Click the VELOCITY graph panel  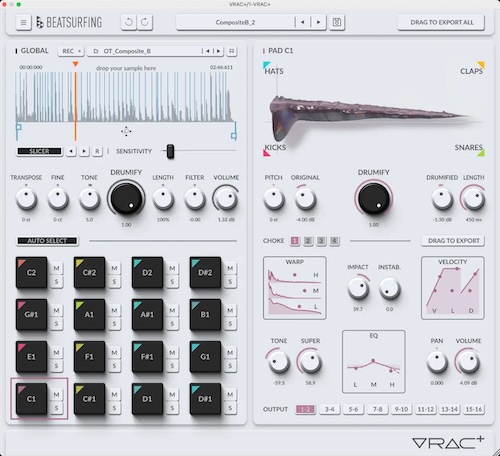[453, 288]
